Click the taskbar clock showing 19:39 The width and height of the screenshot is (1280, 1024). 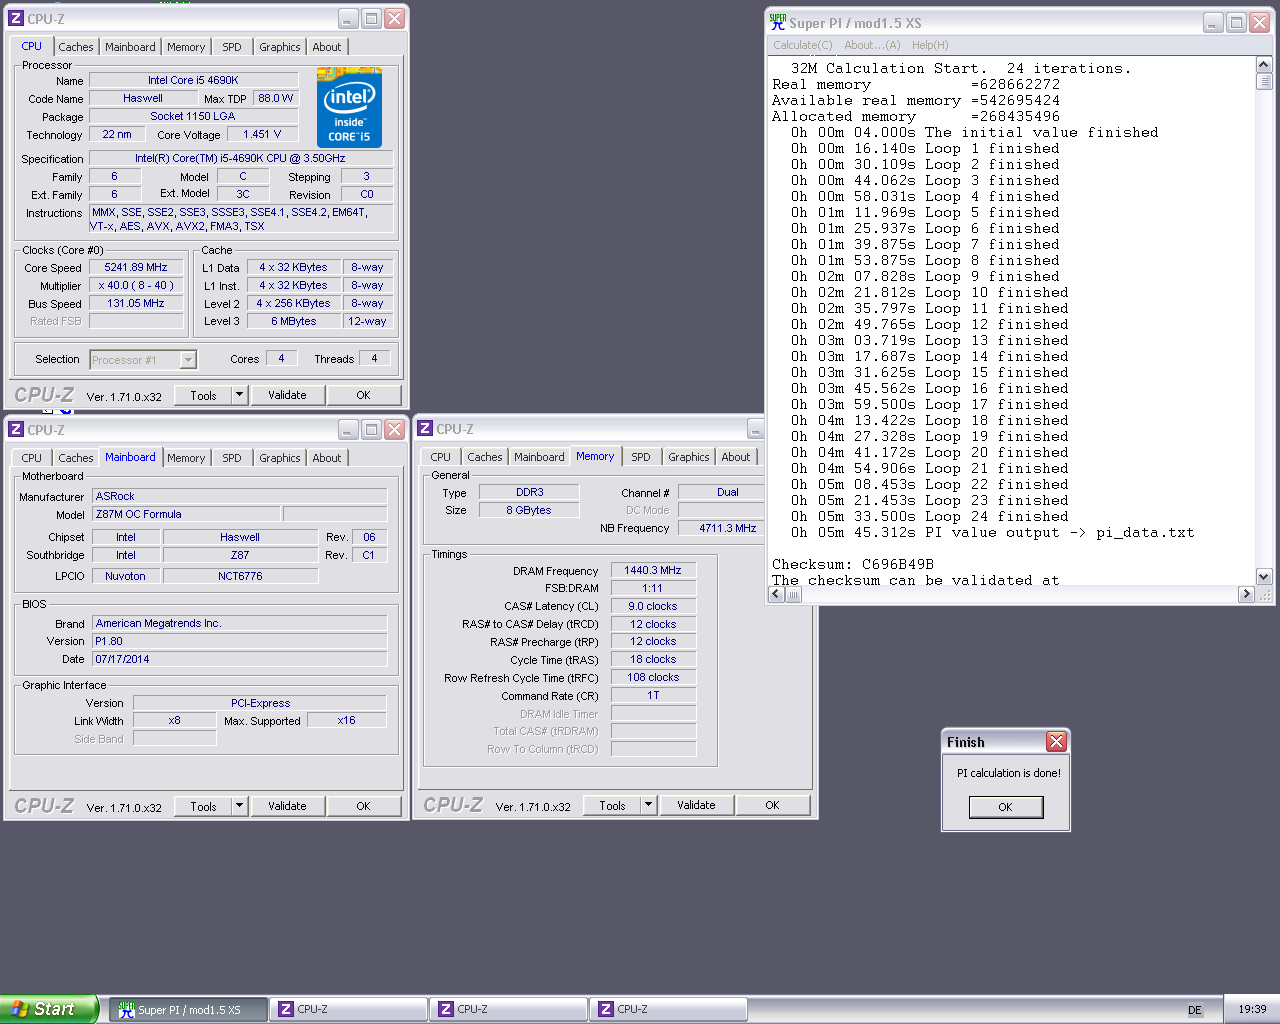(1252, 1009)
